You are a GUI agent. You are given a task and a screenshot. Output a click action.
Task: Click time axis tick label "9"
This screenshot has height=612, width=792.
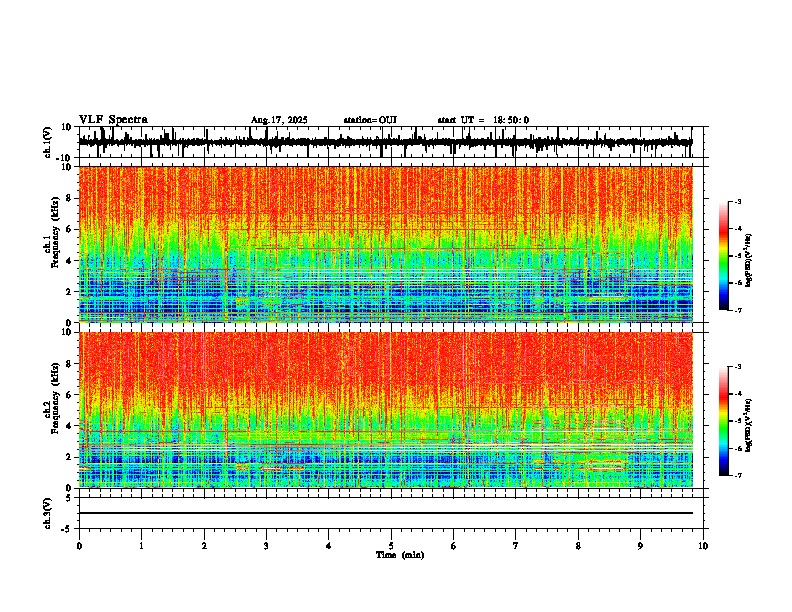pyautogui.click(x=640, y=546)
